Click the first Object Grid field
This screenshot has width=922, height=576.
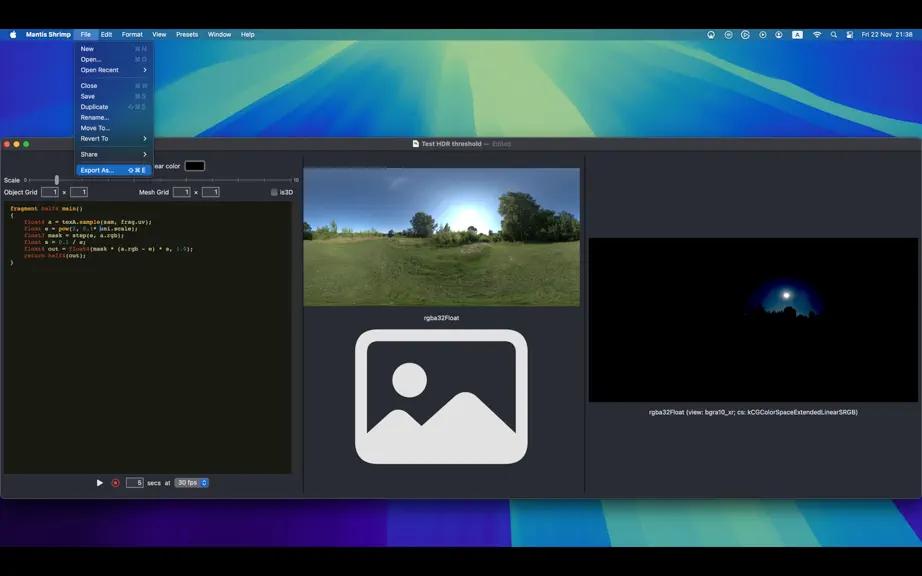tap(50, 192)
